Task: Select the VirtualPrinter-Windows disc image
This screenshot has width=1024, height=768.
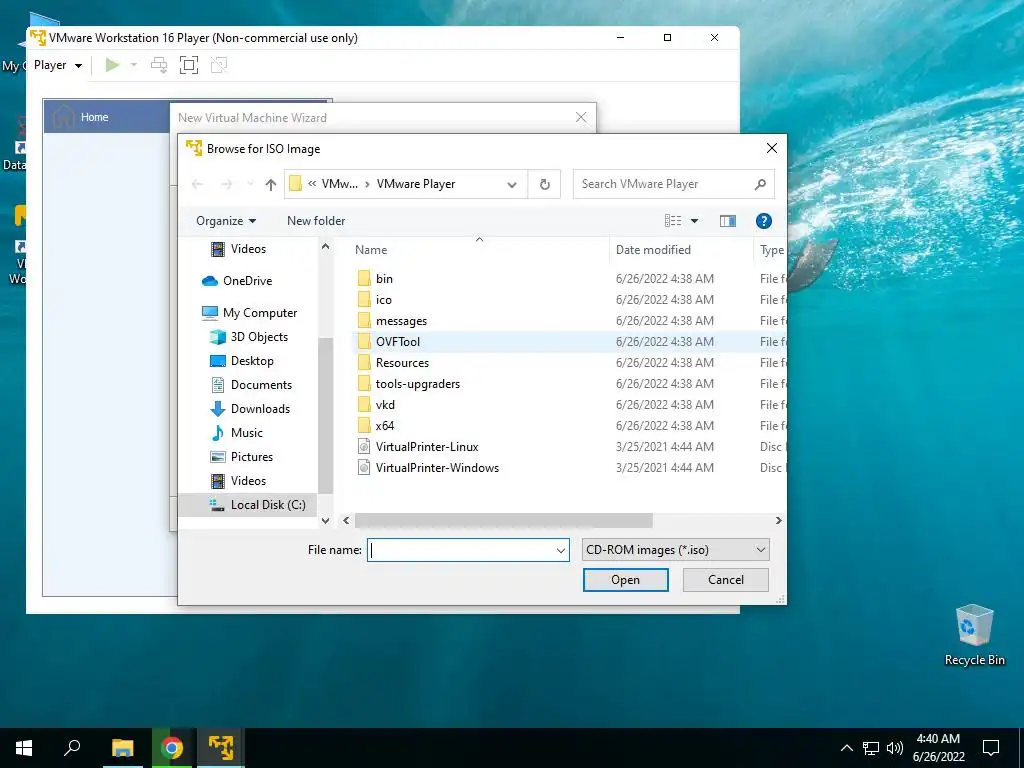Action: click(x=437, y=468)
